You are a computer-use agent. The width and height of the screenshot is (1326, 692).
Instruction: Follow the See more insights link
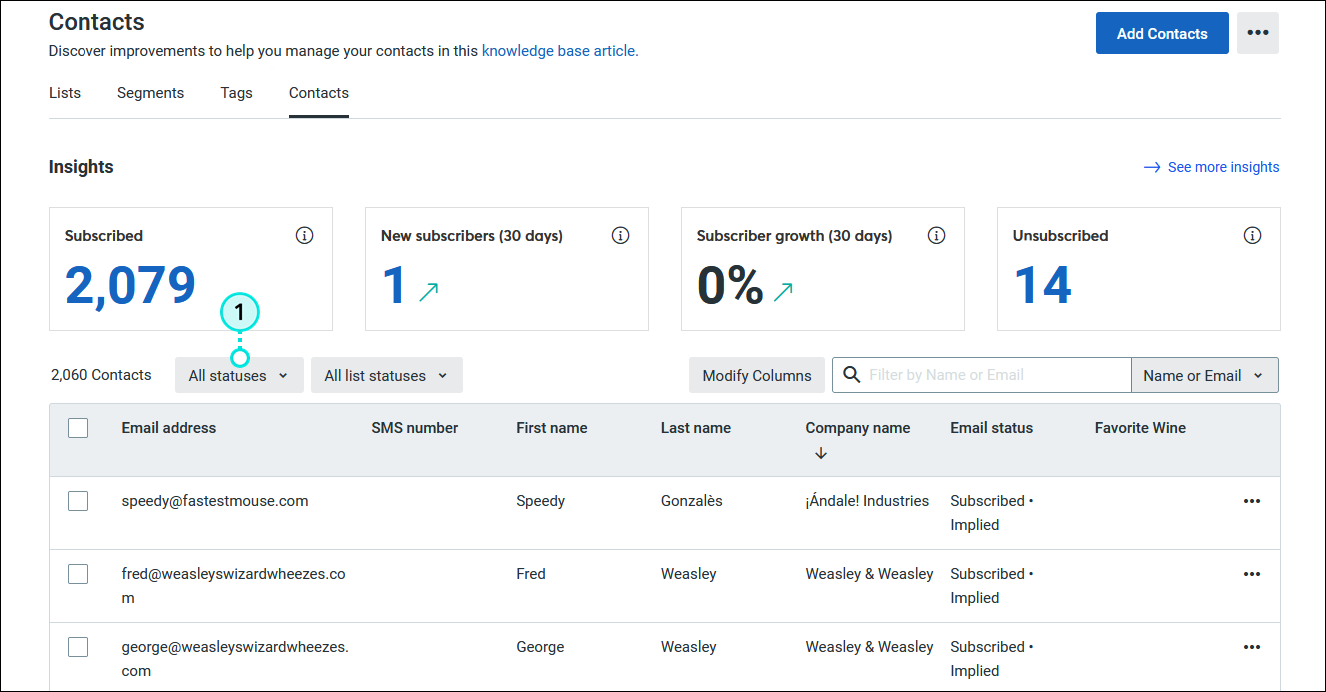(x=1212, y=167)
